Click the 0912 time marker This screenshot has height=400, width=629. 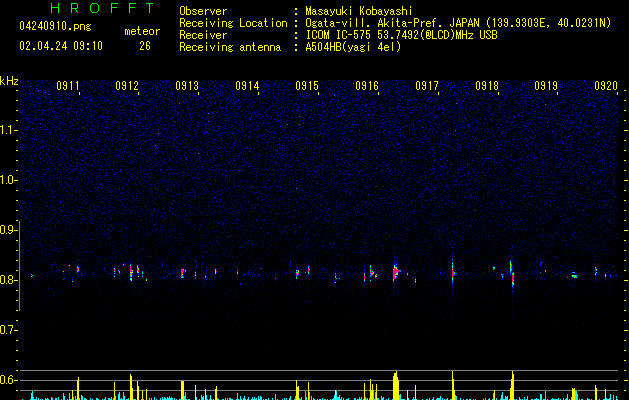tap(127, 86)
